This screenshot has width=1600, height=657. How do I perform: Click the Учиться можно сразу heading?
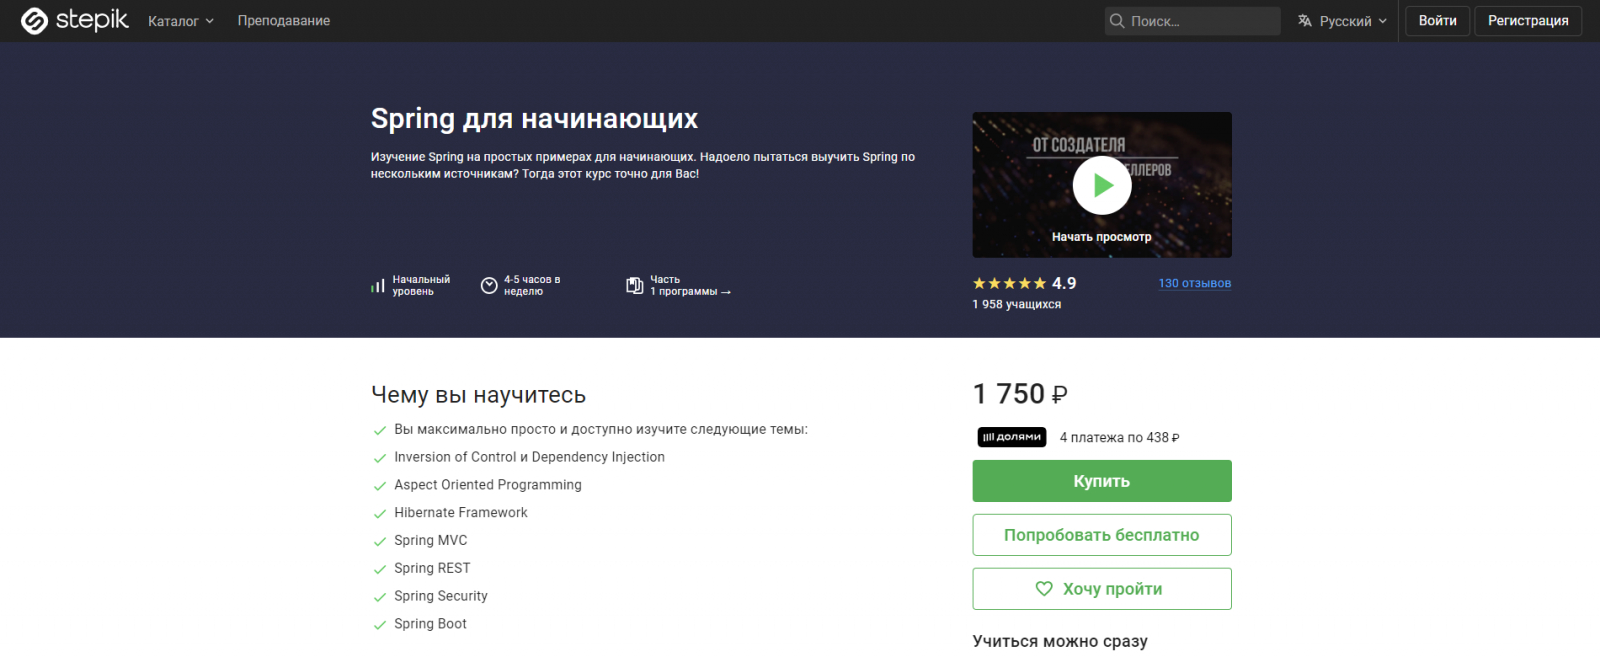tap(1060, 641)
